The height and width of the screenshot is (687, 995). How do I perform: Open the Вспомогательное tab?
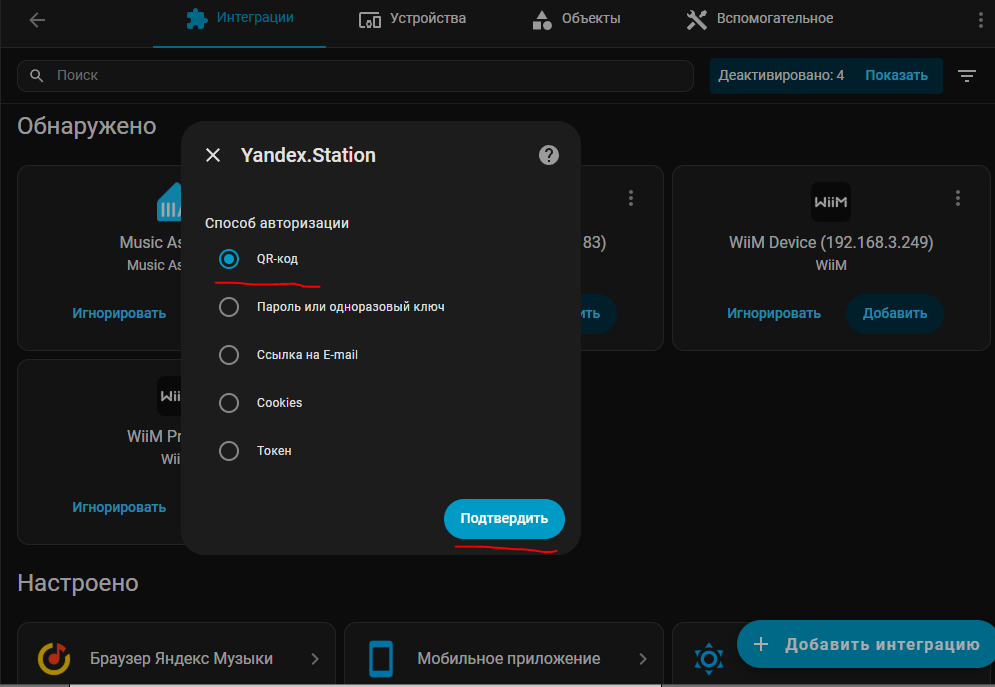760,18
